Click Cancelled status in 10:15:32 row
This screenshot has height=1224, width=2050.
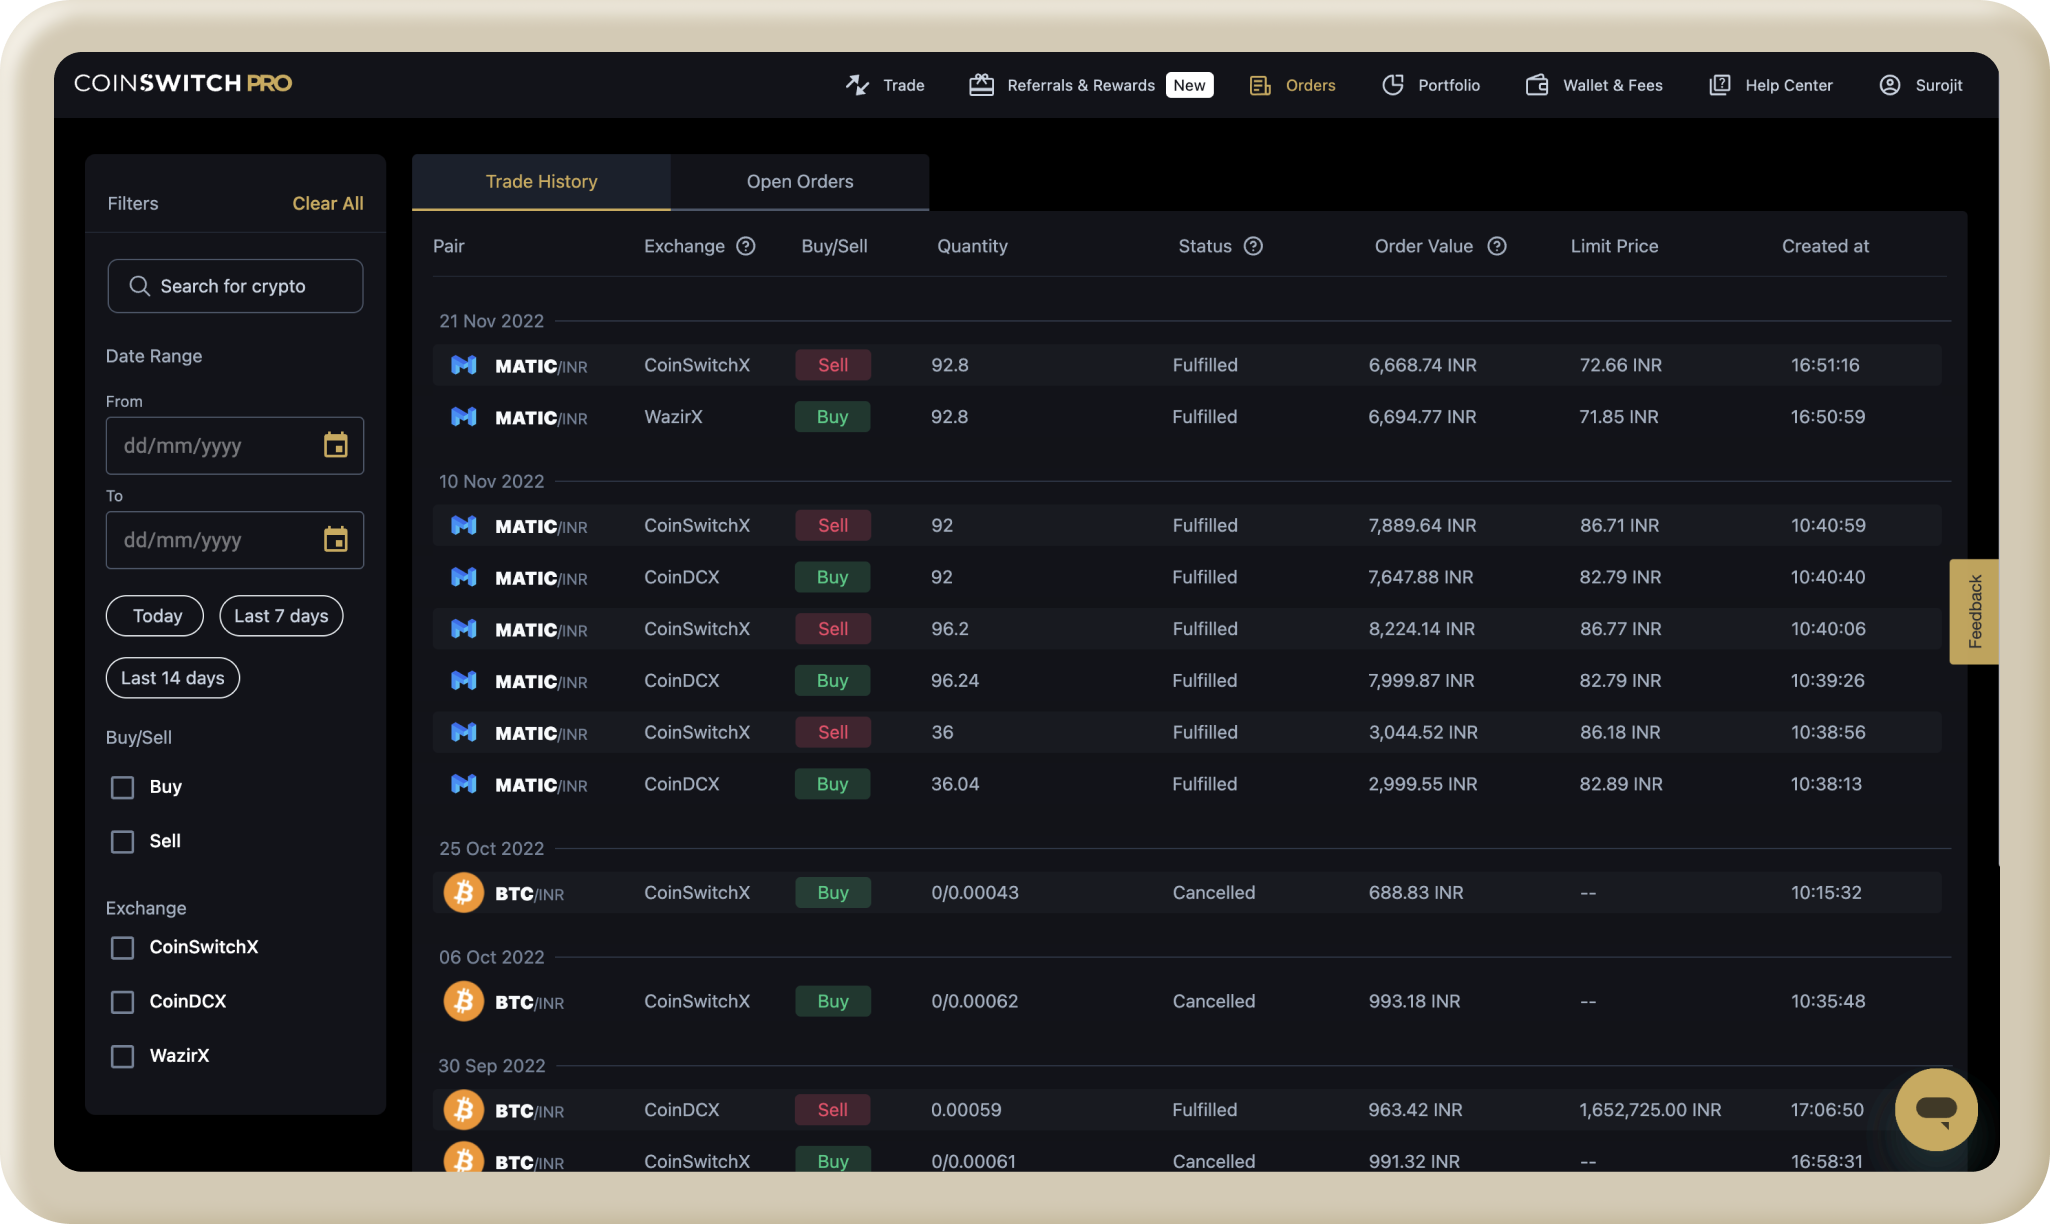point(1214,893)
